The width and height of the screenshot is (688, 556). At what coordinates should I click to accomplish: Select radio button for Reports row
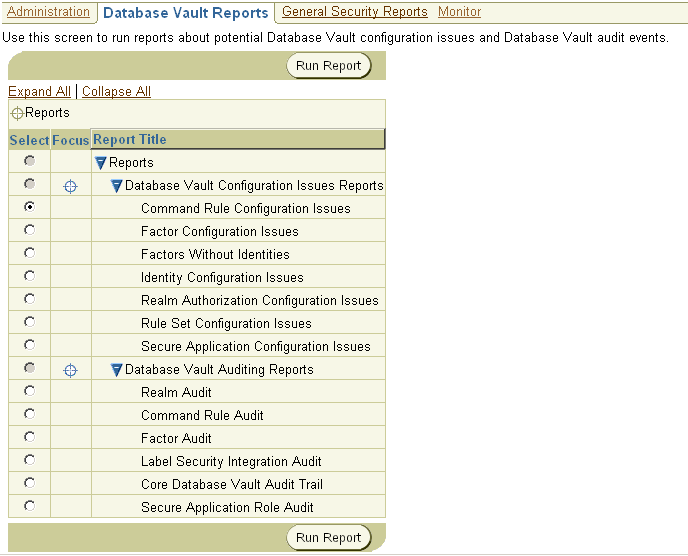coord(29,161)
